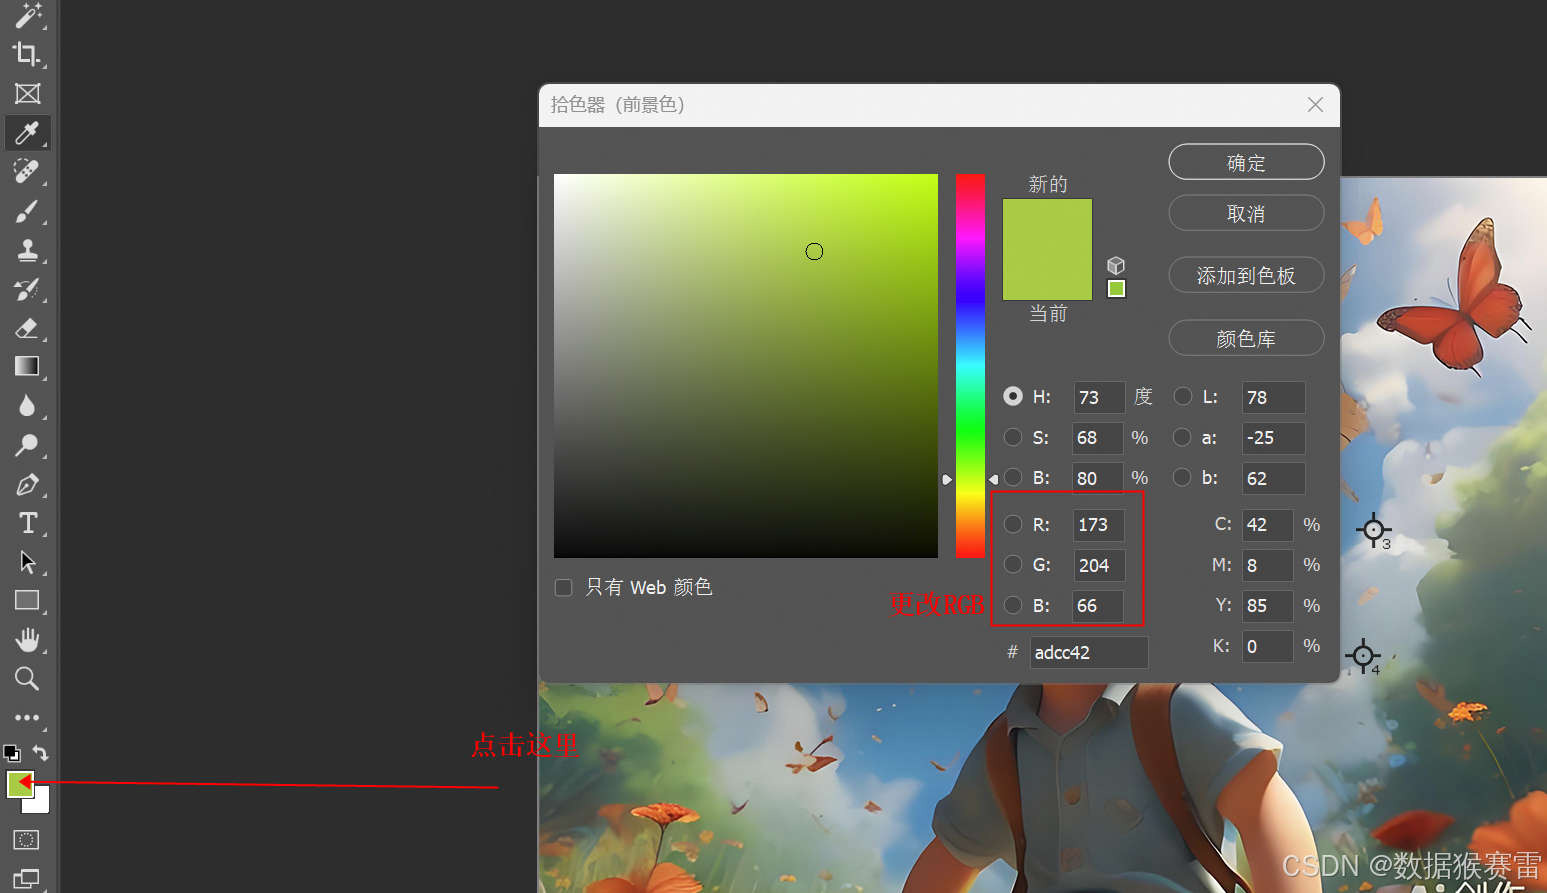Screen dimensions: 1547x893
Task: Select the Path Selection tool
Action: pyautogui.click(x=27, y=562)
